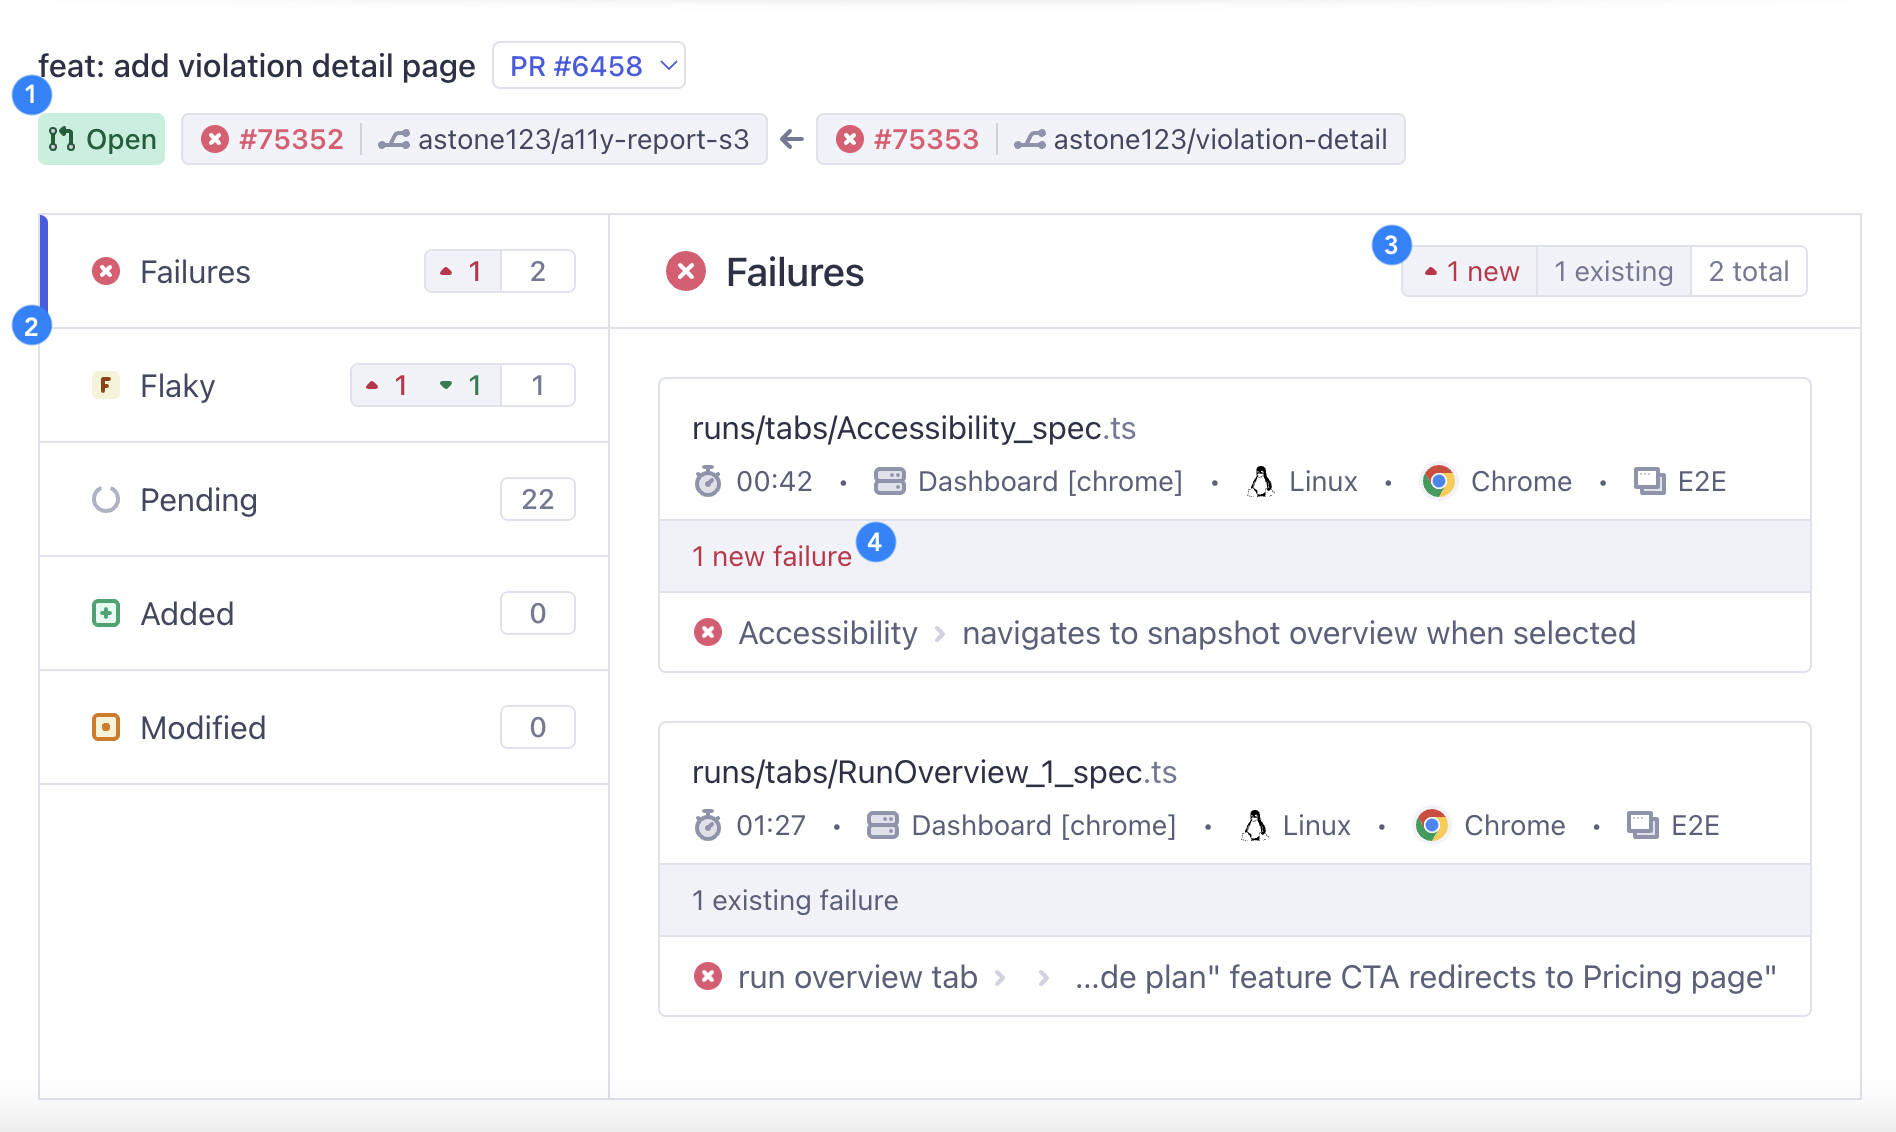Select the Flaky tab in sidebar
Image resolution: width=1896 pixels, height=1132 pixels.
(x=177, y=386)
